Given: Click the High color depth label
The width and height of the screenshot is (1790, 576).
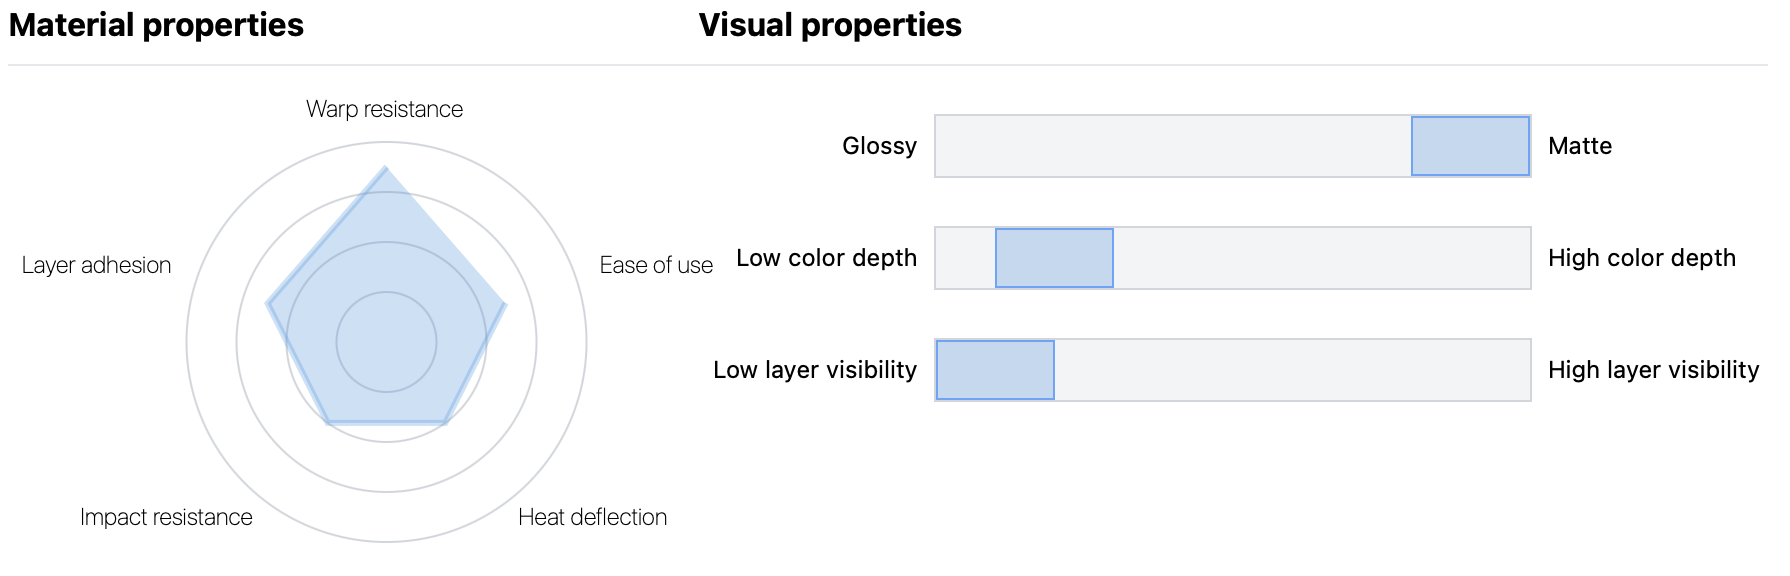Looking at the screenshot, I should coord(1642,258).
